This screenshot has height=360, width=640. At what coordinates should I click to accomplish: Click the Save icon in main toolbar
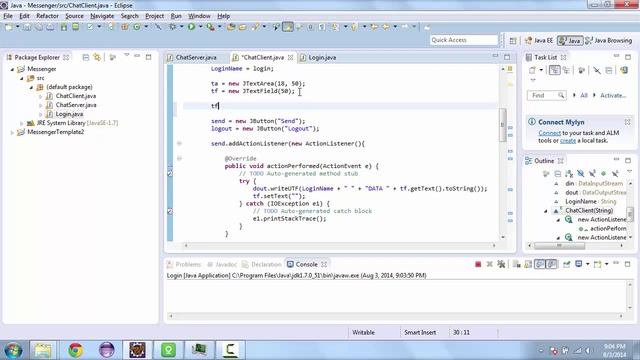pos(27,27)
